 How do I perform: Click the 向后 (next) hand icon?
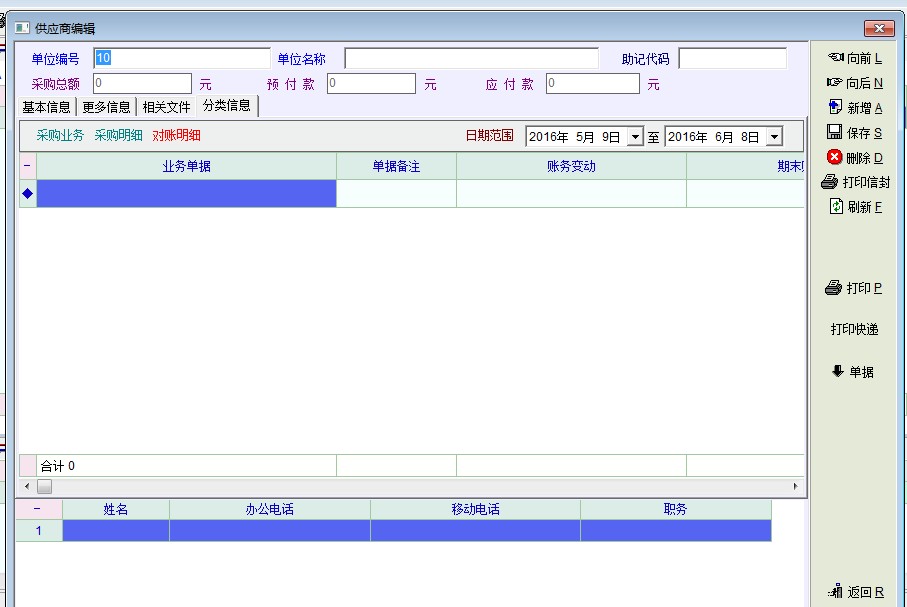tap(835, 83)
